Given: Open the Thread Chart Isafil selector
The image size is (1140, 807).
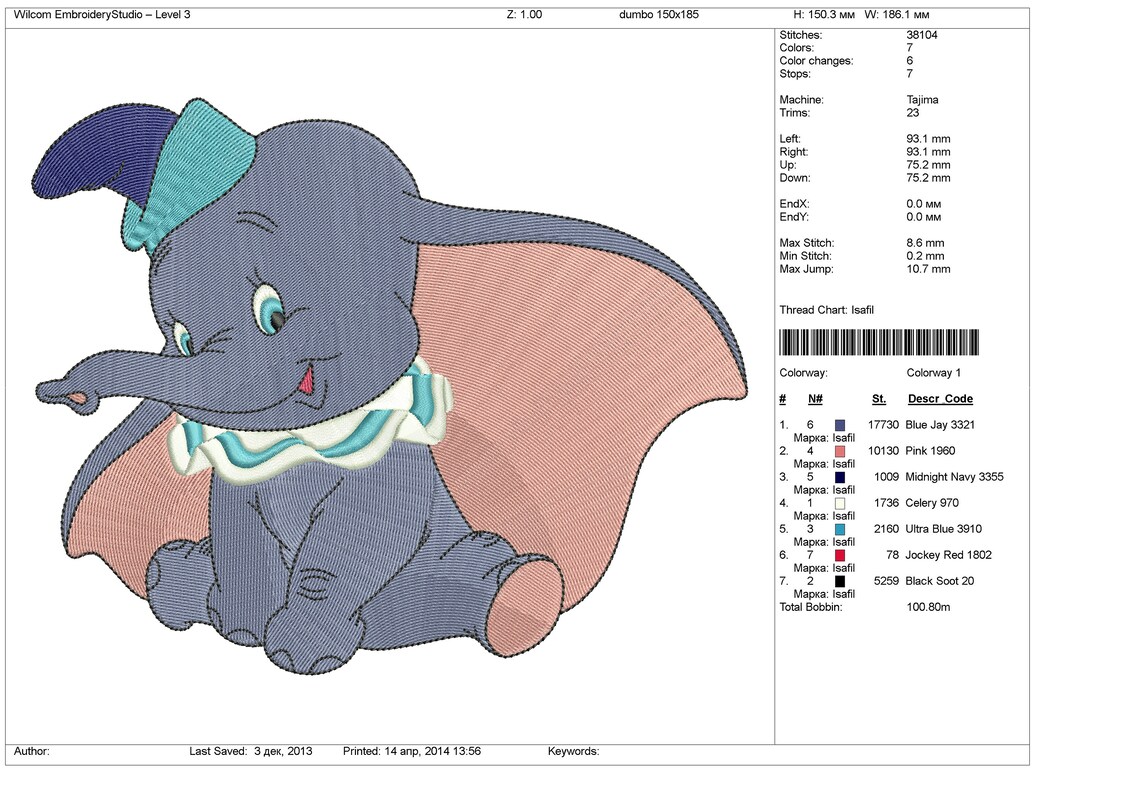Looking at the screenshot, I should (x=828, y=309).
